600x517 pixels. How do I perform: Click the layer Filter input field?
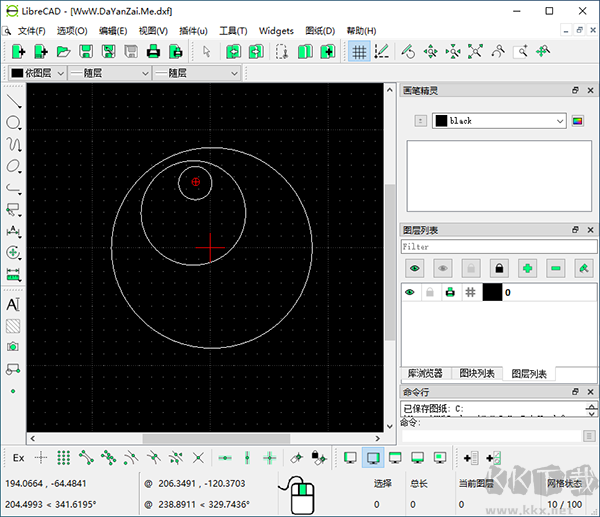499,246
